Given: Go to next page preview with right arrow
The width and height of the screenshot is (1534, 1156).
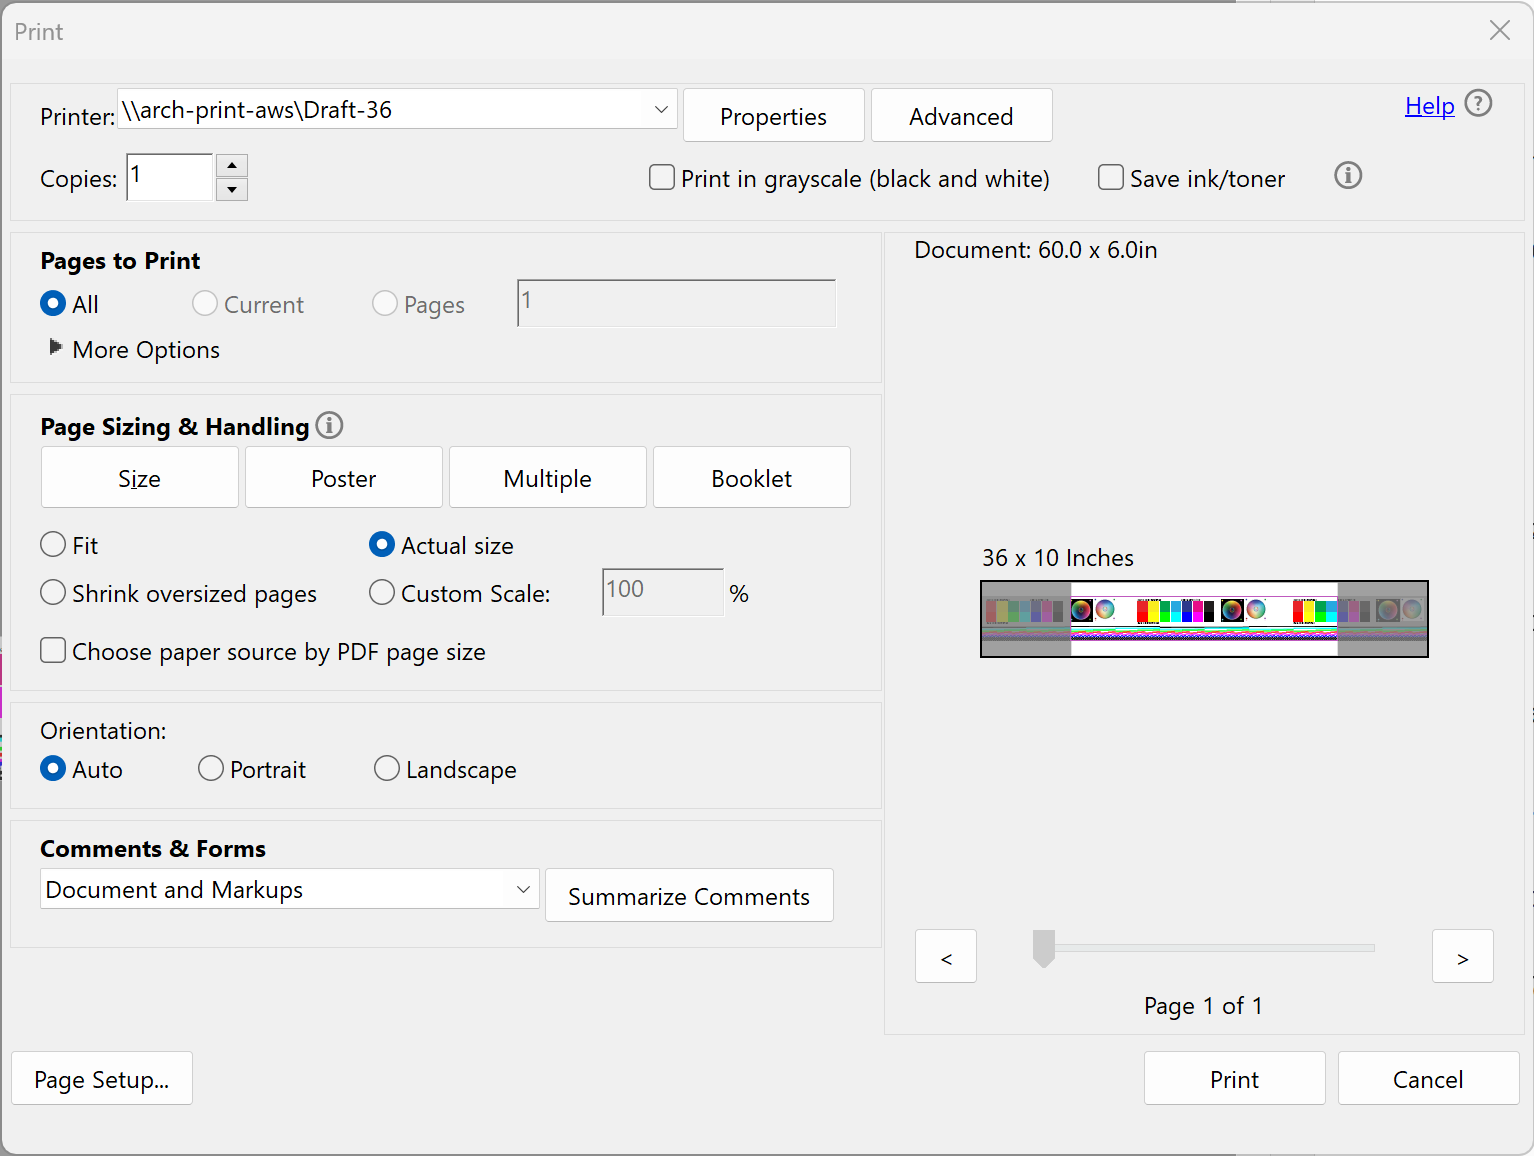Looking at the screenshot, I should point(1462,956).
